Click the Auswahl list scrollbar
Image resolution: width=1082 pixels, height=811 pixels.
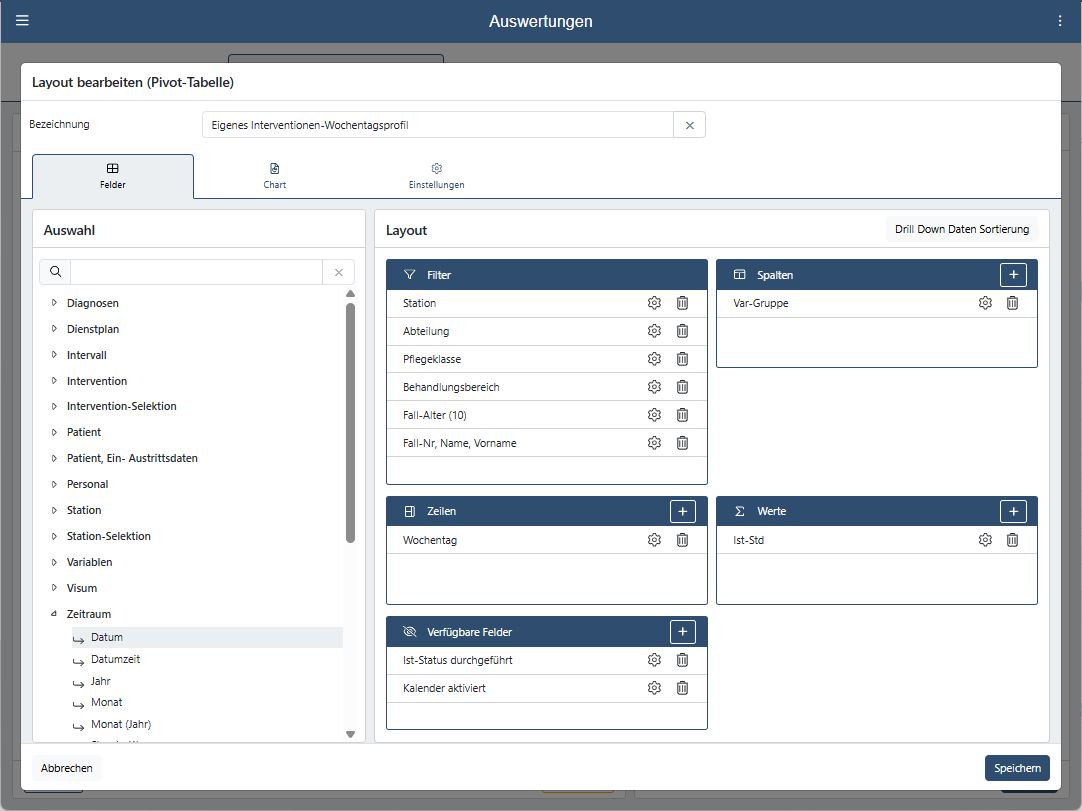(350, 420)
